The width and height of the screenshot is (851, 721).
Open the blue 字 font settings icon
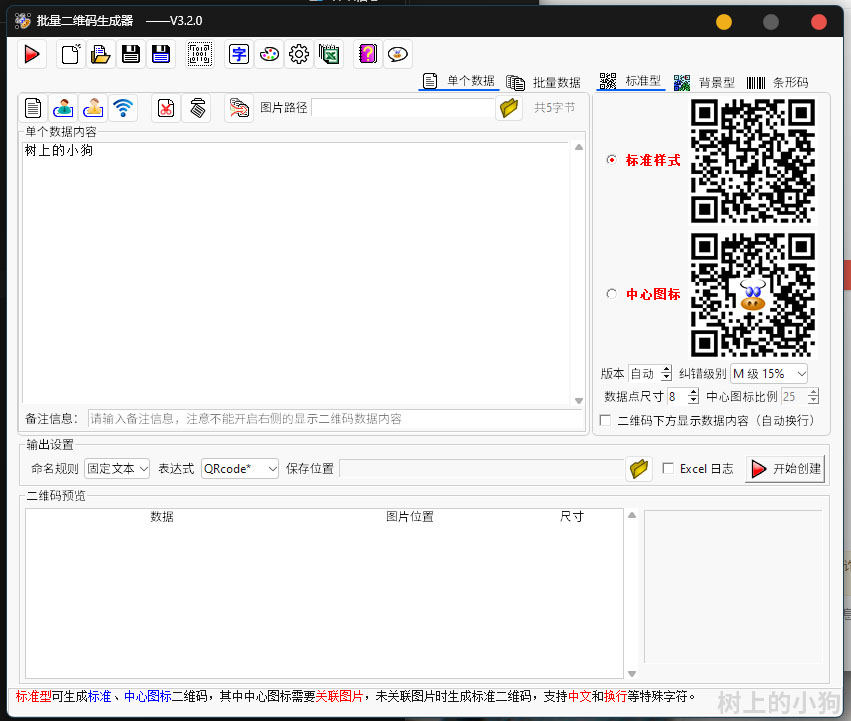pos(239,55)
